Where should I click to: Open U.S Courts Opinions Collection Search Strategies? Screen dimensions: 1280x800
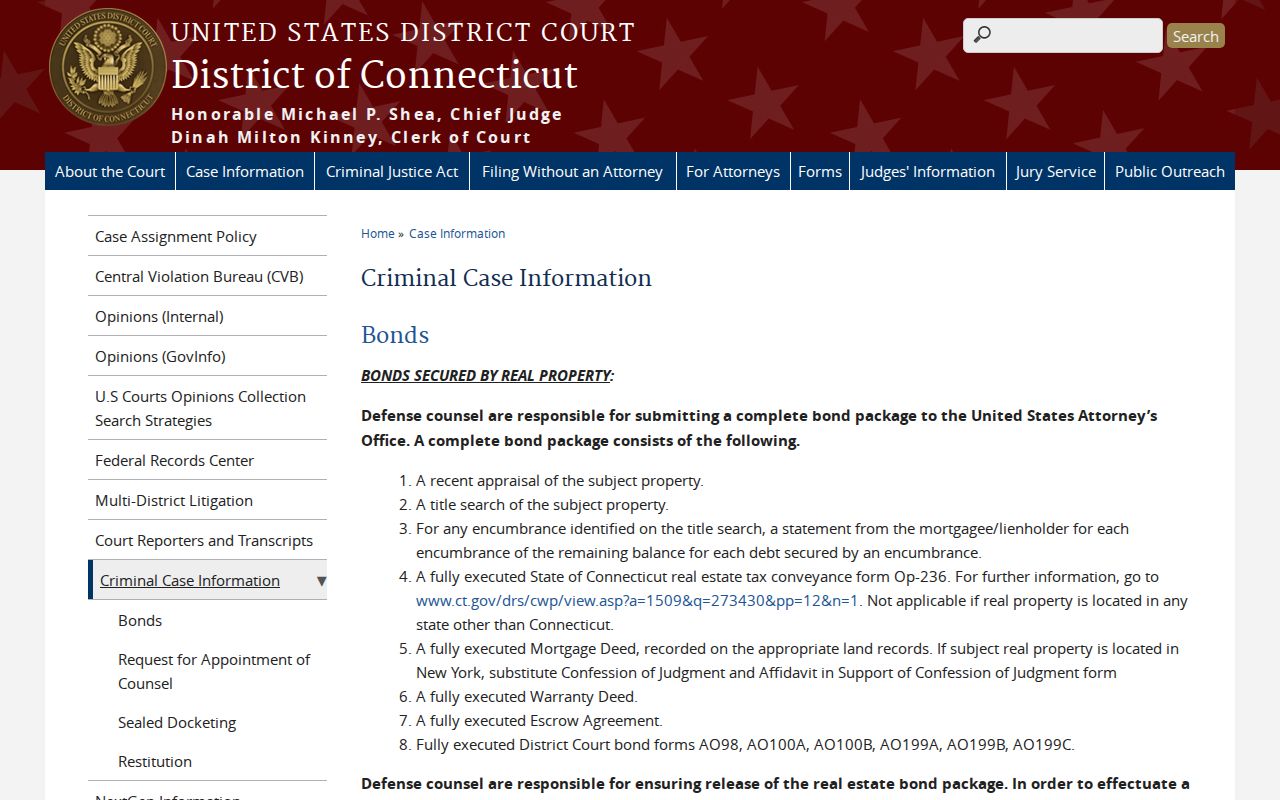pos(207,408)
